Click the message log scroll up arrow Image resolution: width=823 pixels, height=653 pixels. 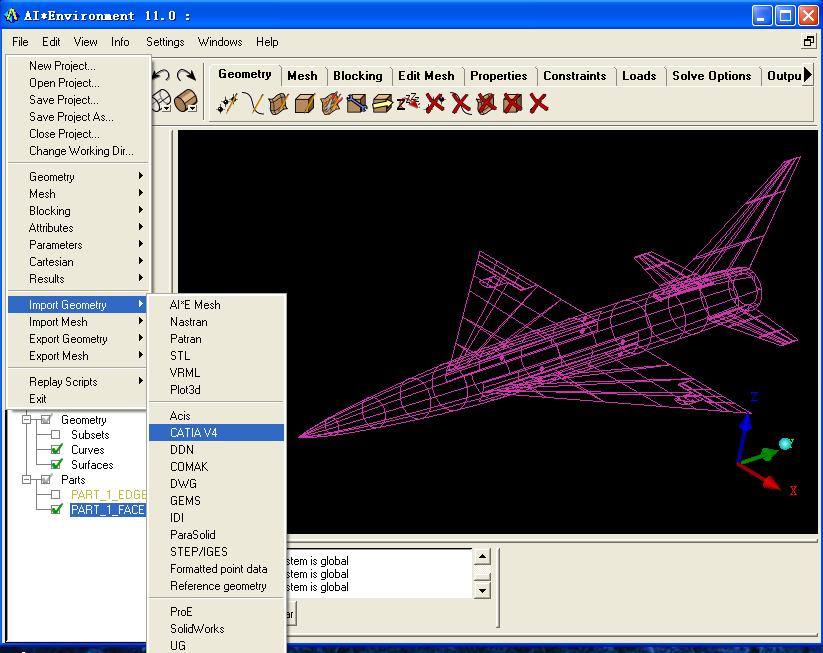pyautogui.click(x=482, y=556)
